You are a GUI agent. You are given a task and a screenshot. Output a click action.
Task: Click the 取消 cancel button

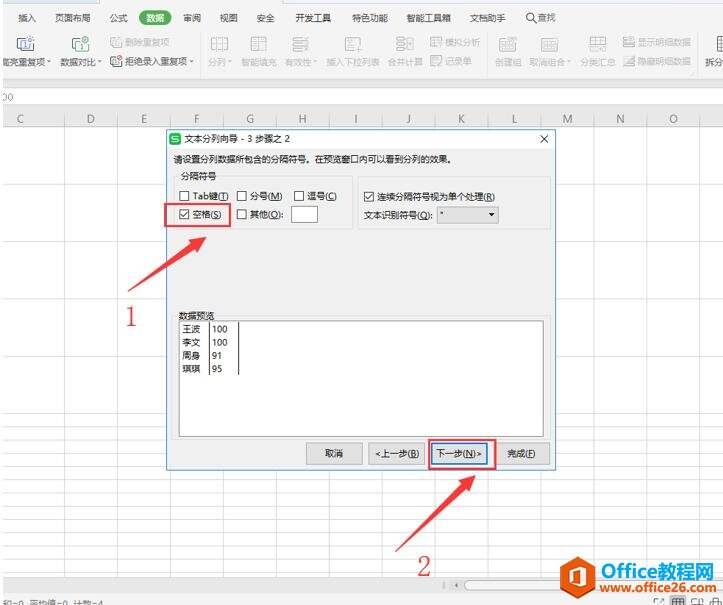[x=334, y=454]
